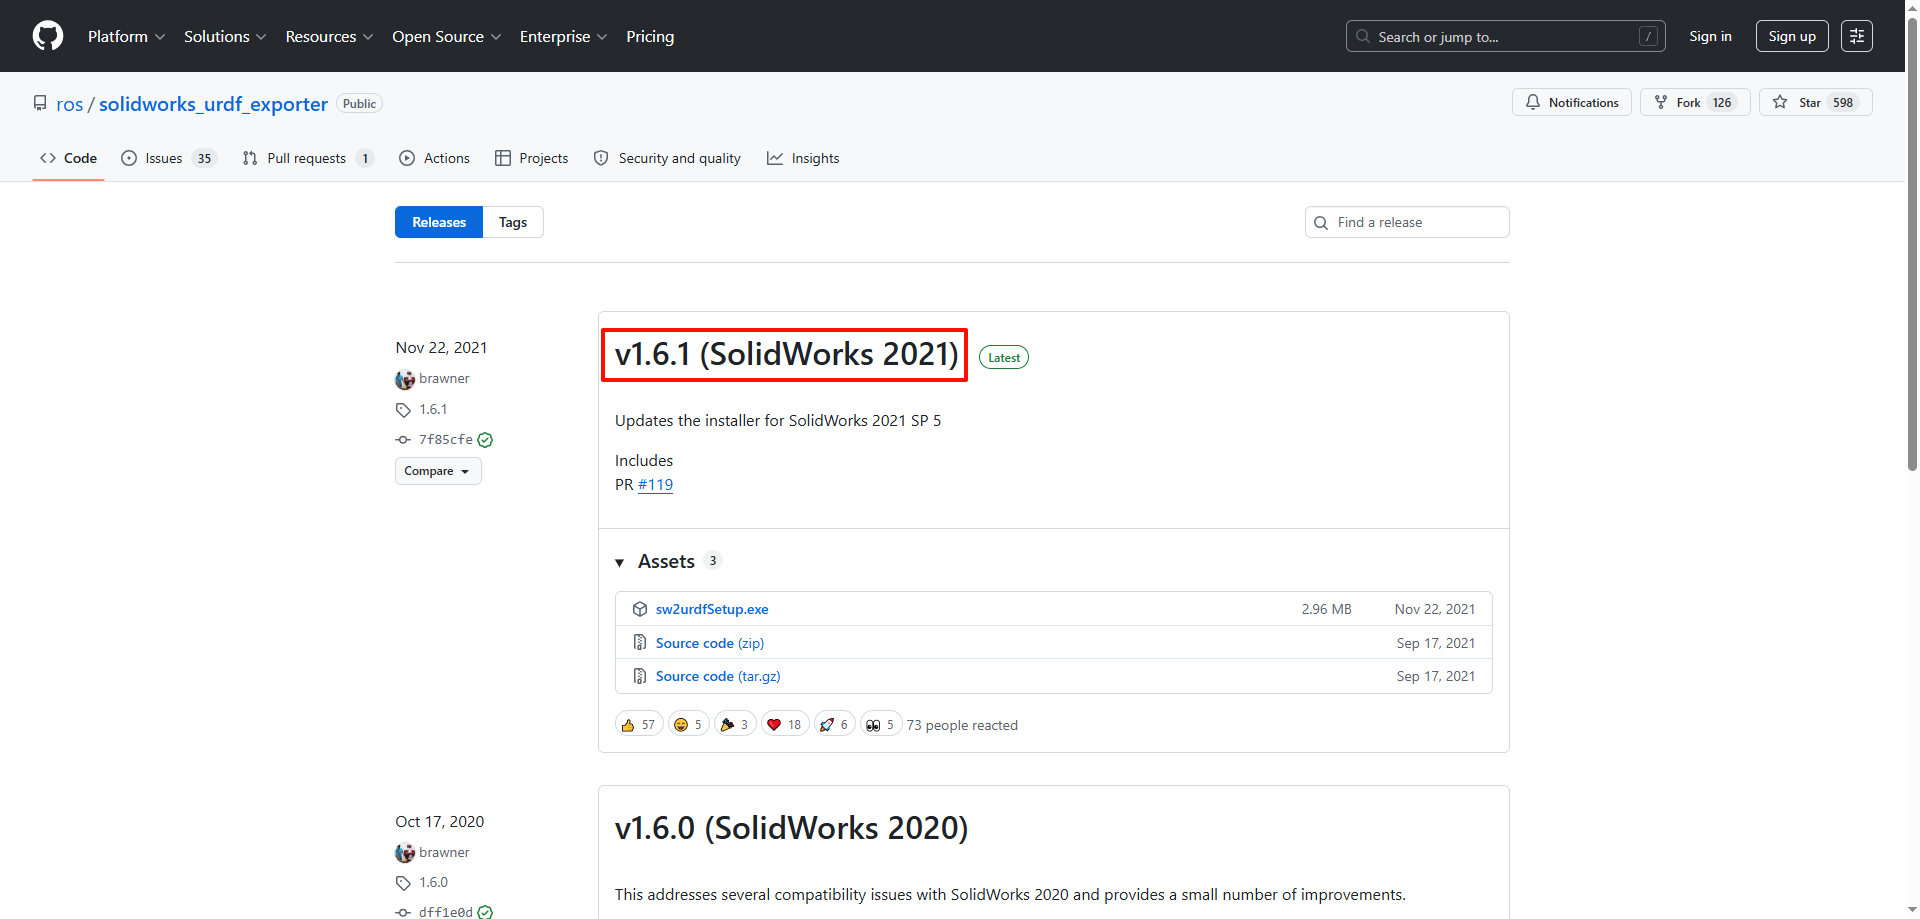Click the Sign in link
1920x919 pixels.
click(x=1710, y=36)
